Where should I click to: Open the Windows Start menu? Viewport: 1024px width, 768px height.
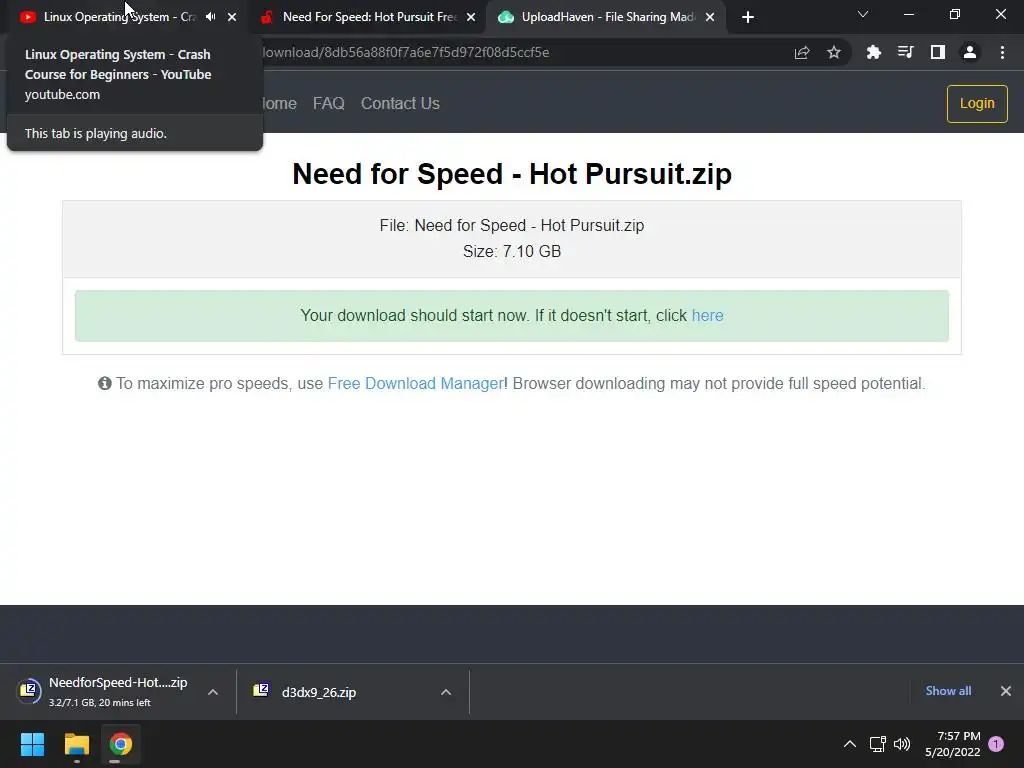coord(33,744)
